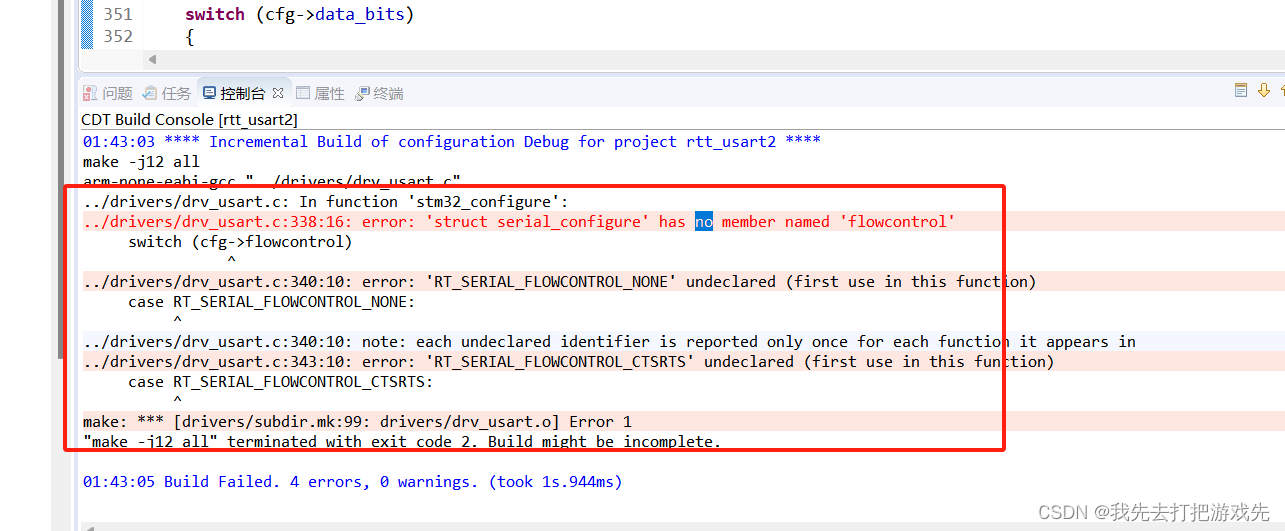Screen dimensions: 1285x531
Task: Click the 控制台 monitor icon
Action: point(209,93)
